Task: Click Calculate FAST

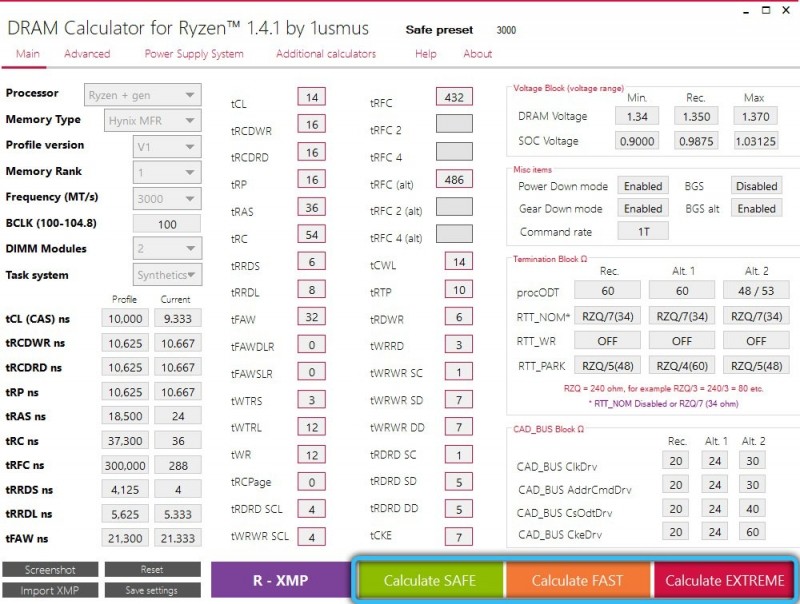Action: [577, 580]
